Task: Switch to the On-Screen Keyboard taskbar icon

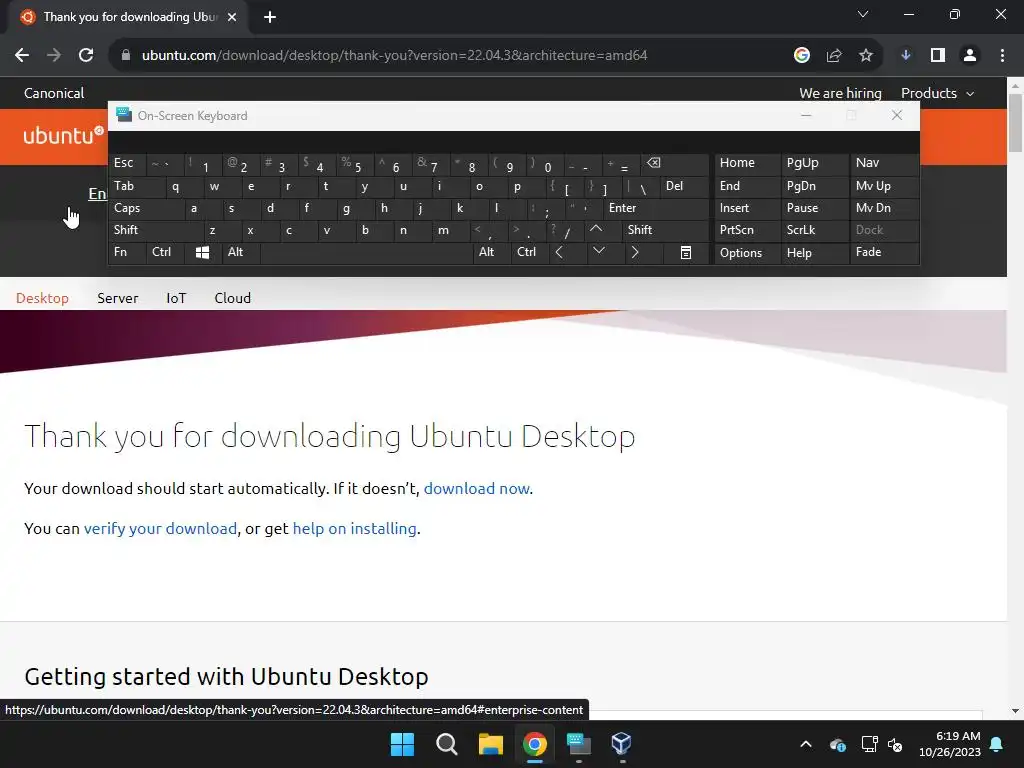Action: click(x=579, y=744)
